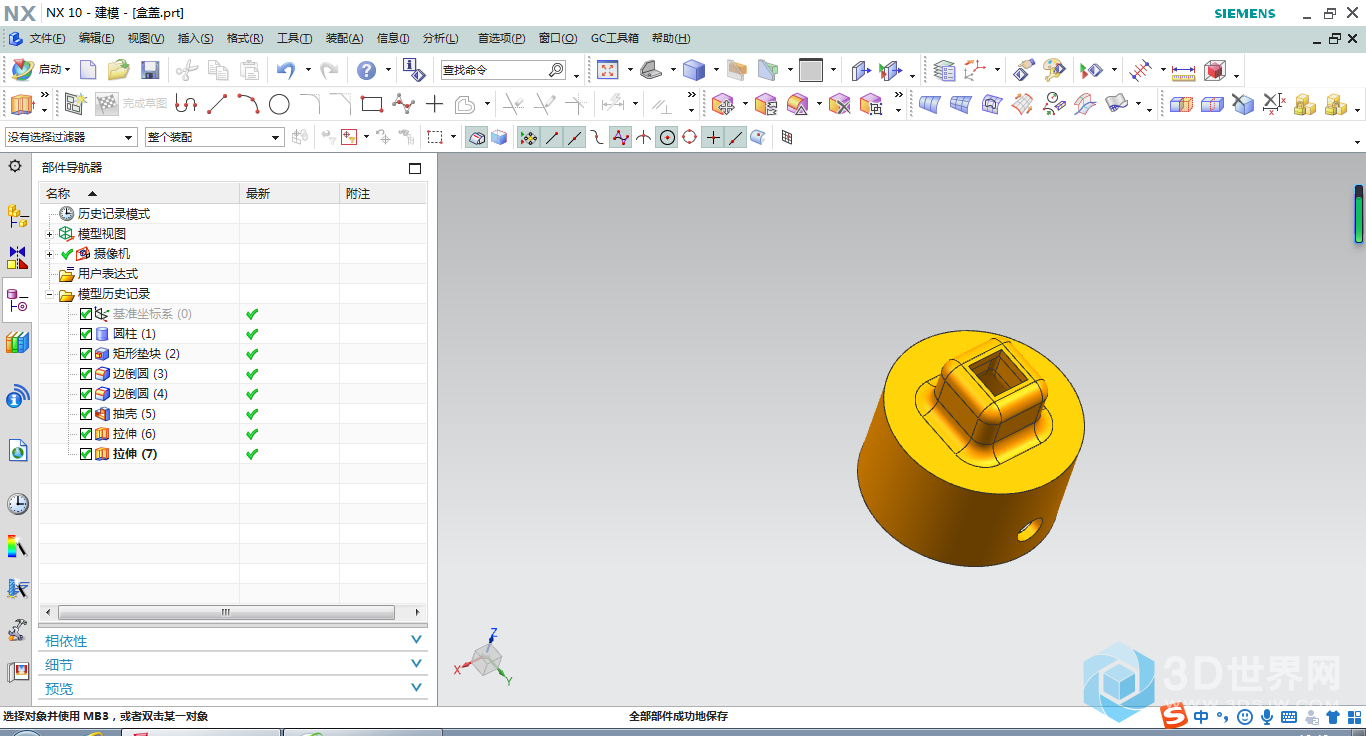This screenshot has height=736, width=1366.
Task: Click the Layer settings icon
Action: pos(944,70)
